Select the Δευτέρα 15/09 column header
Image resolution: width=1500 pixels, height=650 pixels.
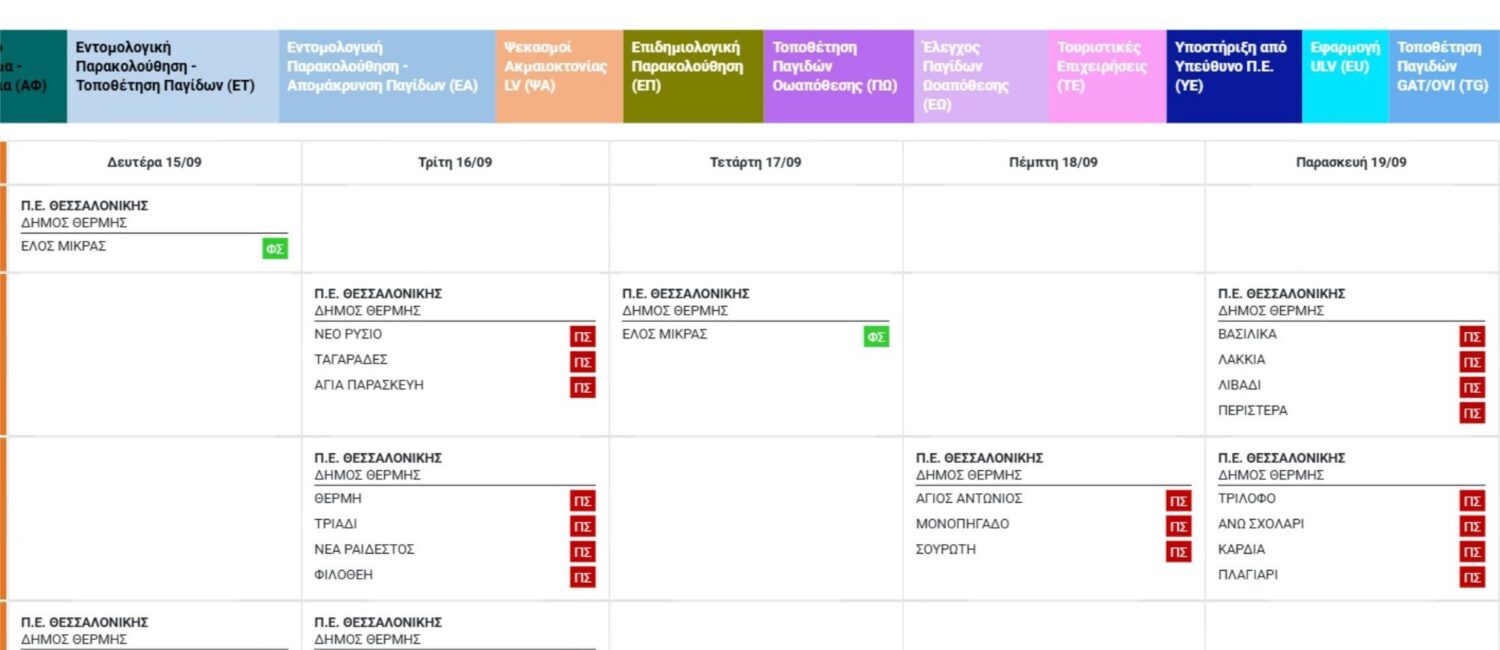(x=155, y=163)
